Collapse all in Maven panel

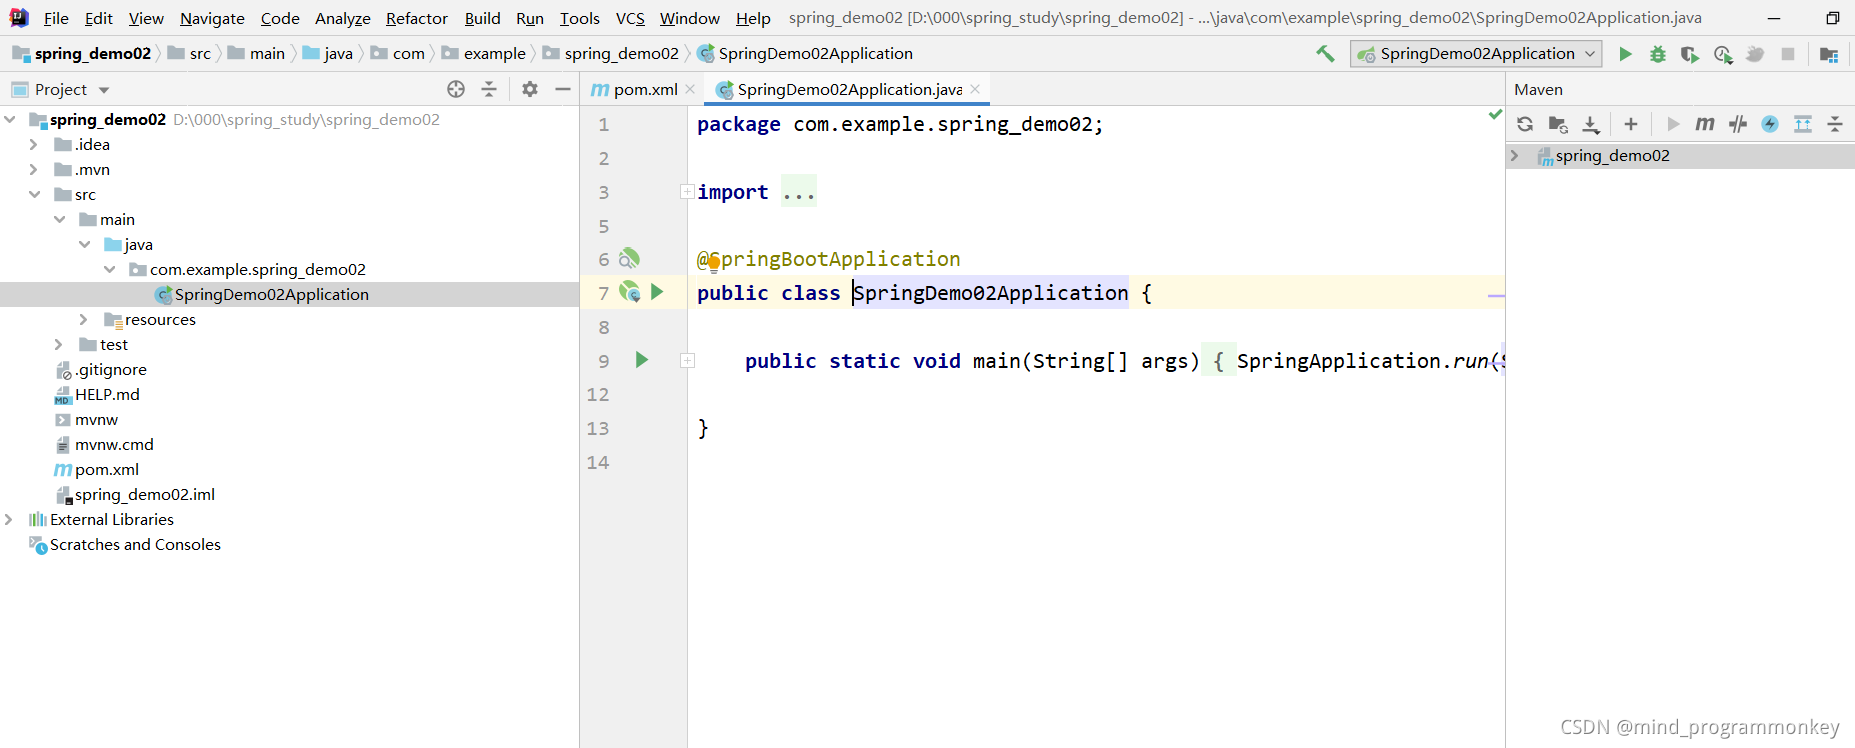(x=1835, y=124)
